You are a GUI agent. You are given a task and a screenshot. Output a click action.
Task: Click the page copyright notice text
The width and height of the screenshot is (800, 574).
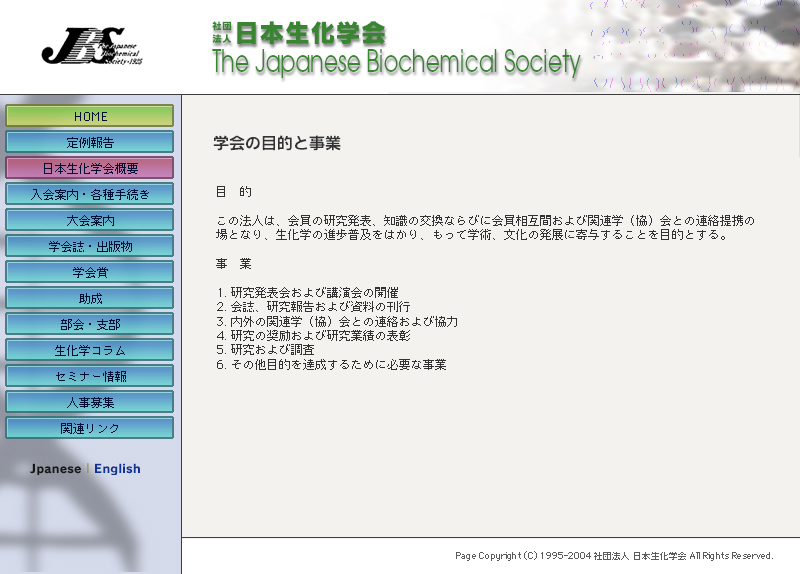(613, 556)
